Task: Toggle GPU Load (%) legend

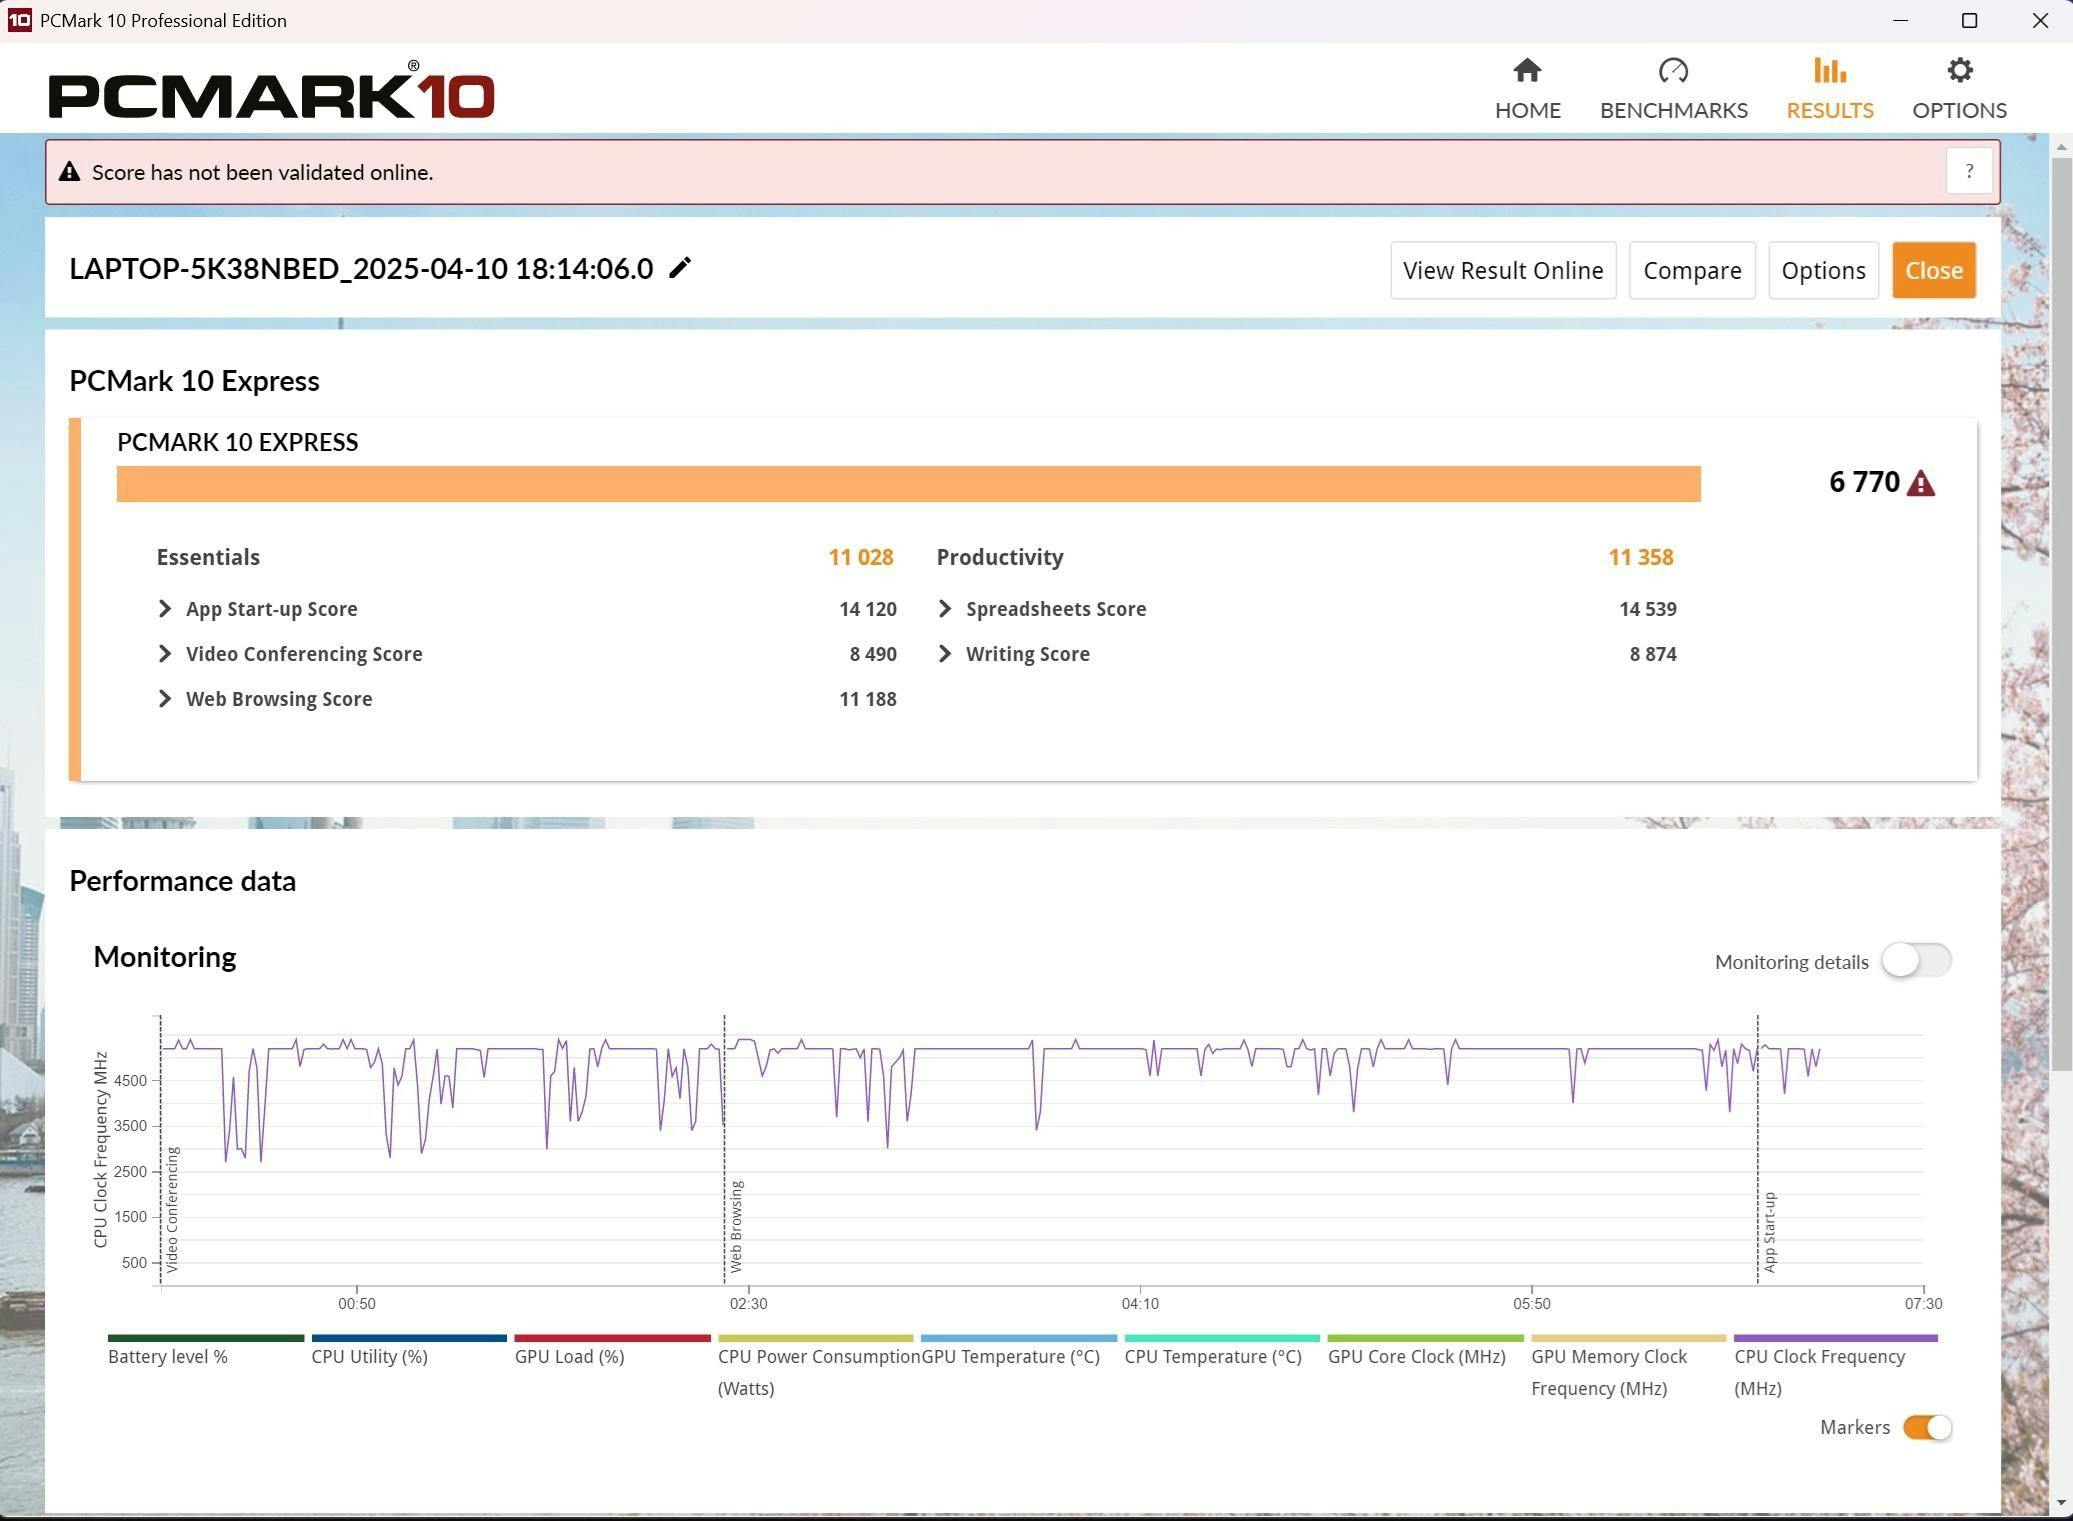Action: 612,1352
